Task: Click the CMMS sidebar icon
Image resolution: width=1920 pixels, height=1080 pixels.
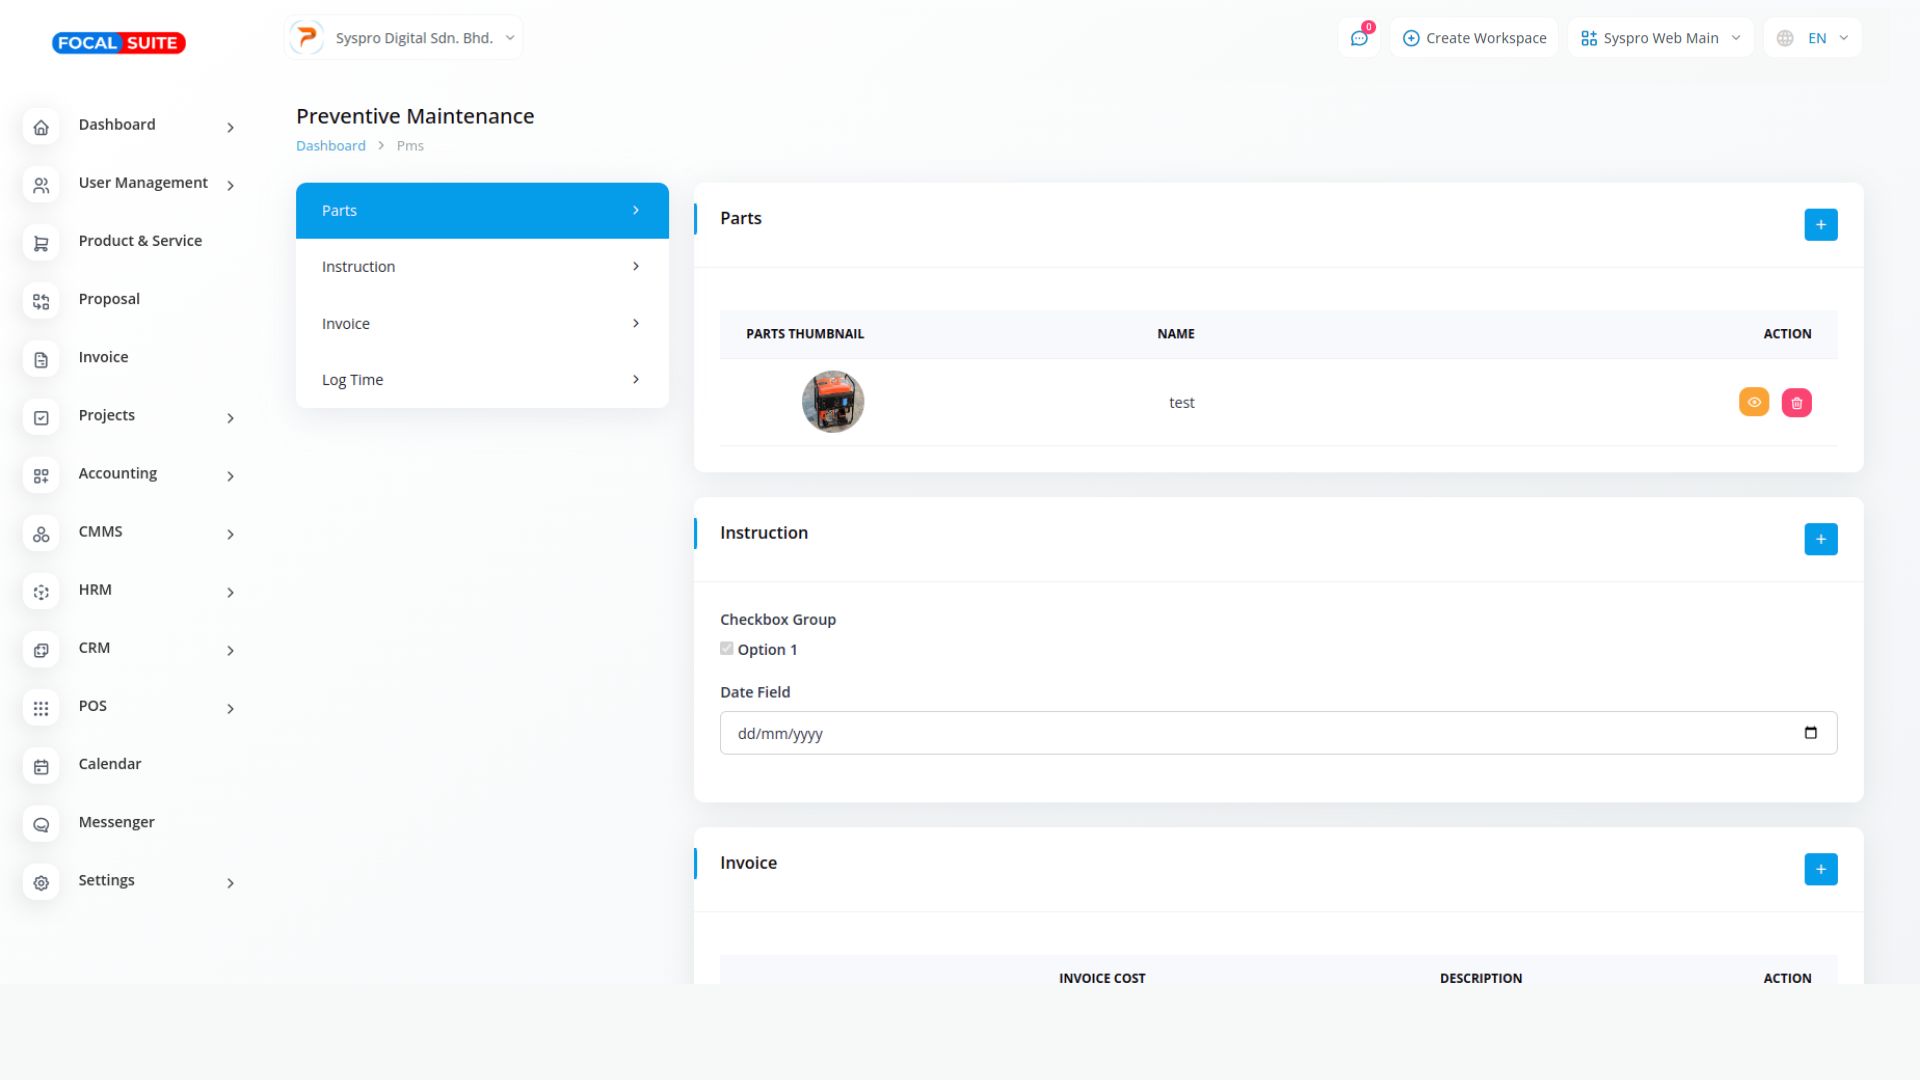Action: click(x=41, y=534)
